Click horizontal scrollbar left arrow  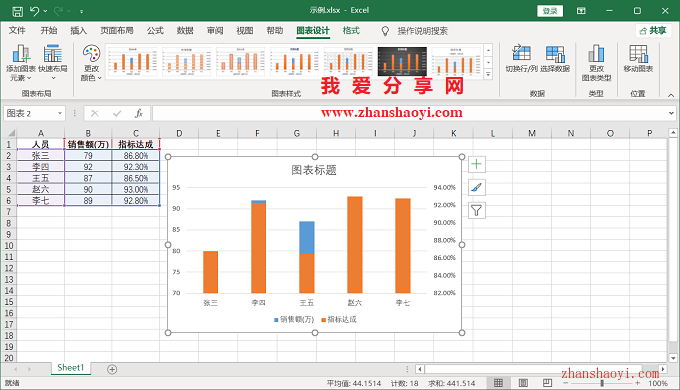419,369
